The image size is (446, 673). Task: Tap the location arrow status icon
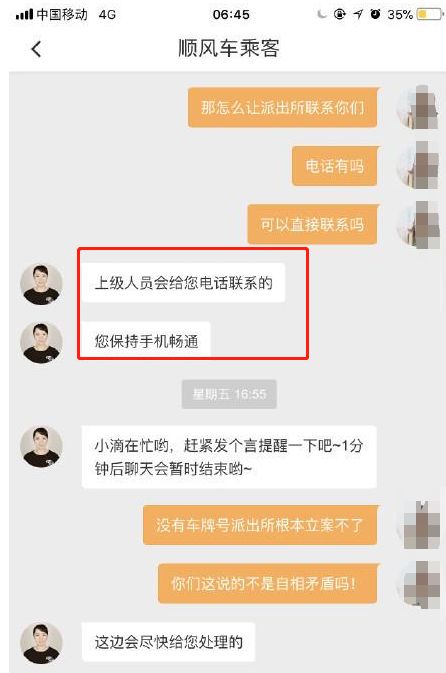tap(358, 15)
